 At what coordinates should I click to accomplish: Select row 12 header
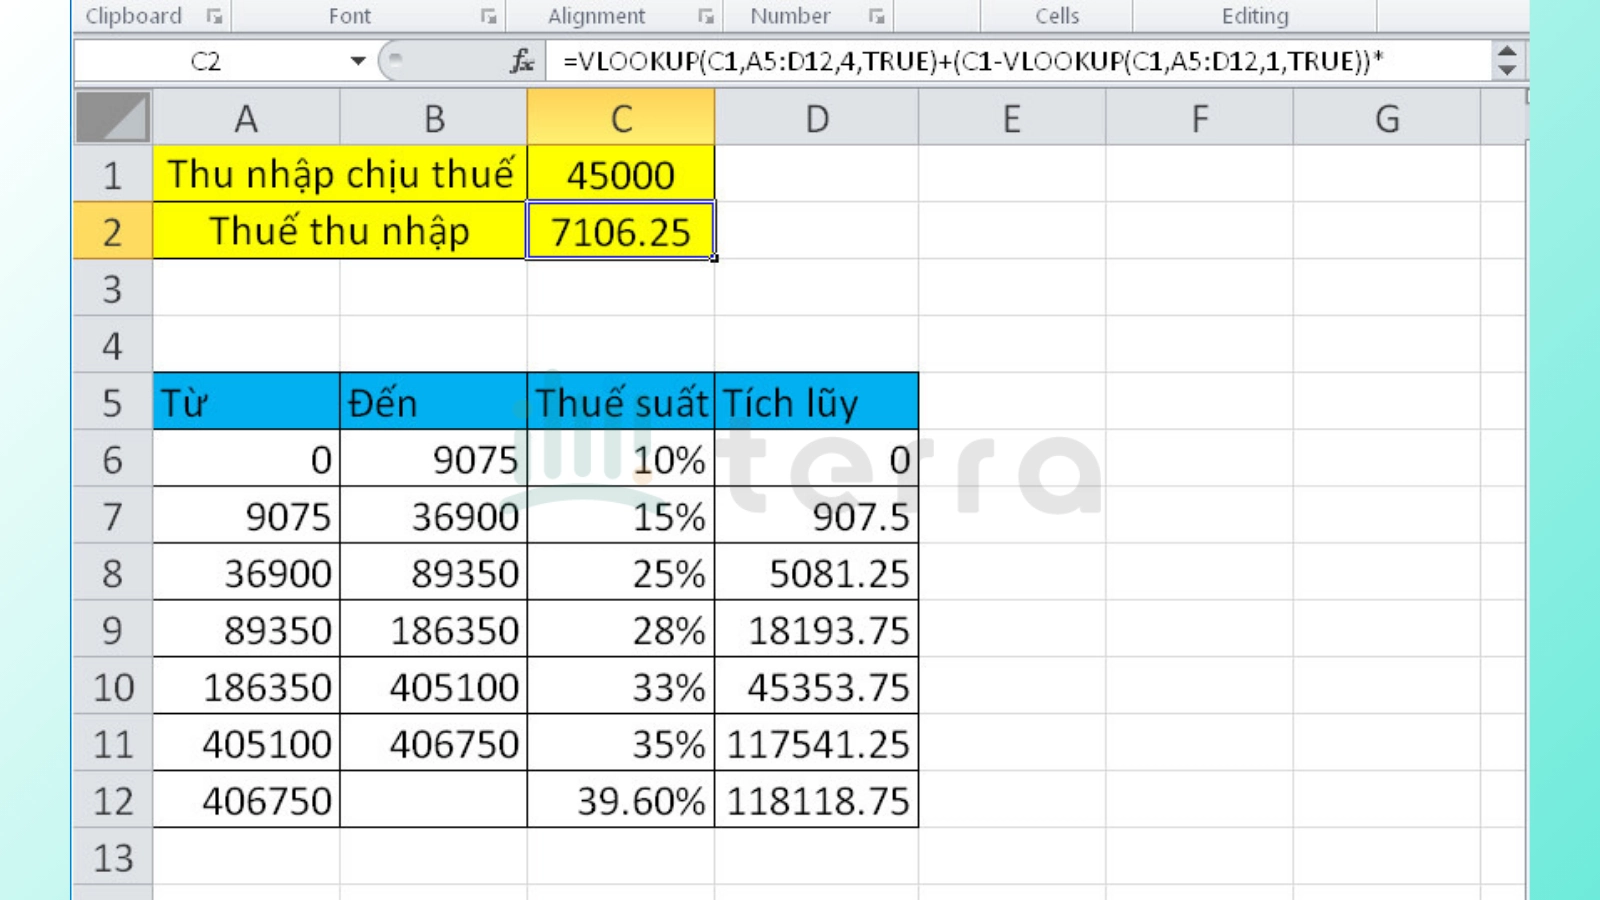click(112, 800)
